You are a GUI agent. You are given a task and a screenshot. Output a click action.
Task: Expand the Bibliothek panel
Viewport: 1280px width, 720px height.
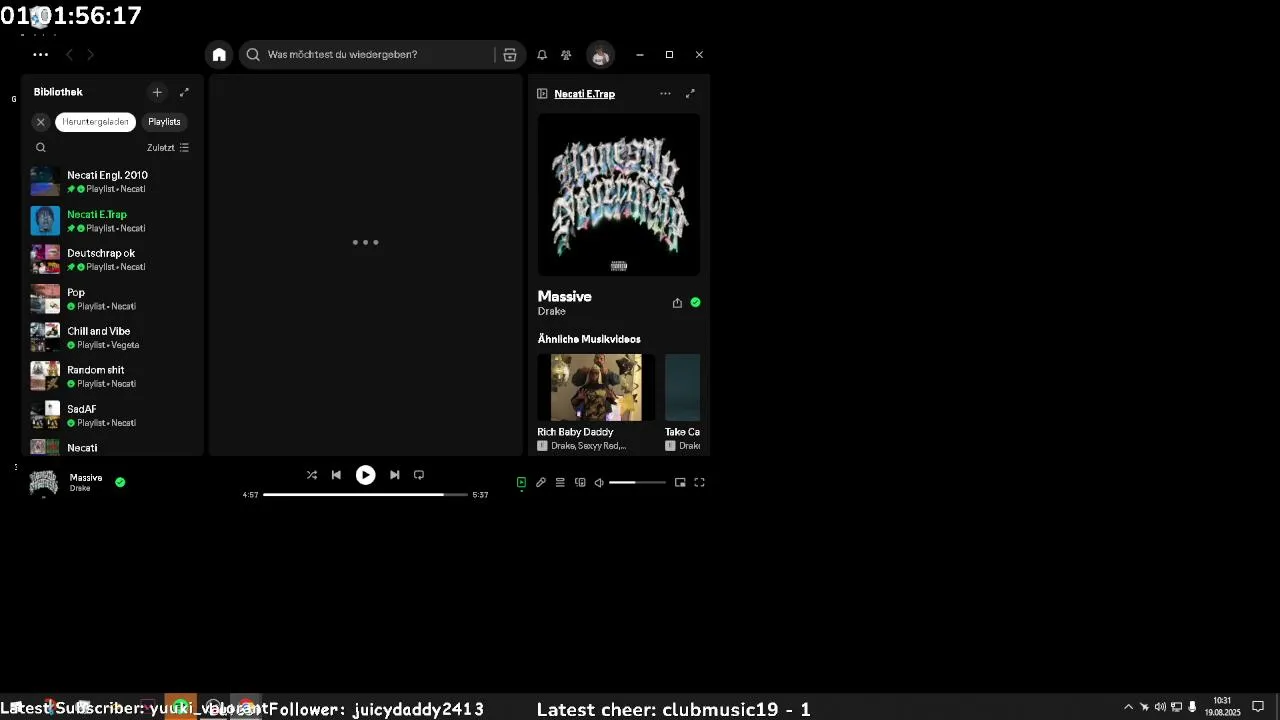[184, 92]
